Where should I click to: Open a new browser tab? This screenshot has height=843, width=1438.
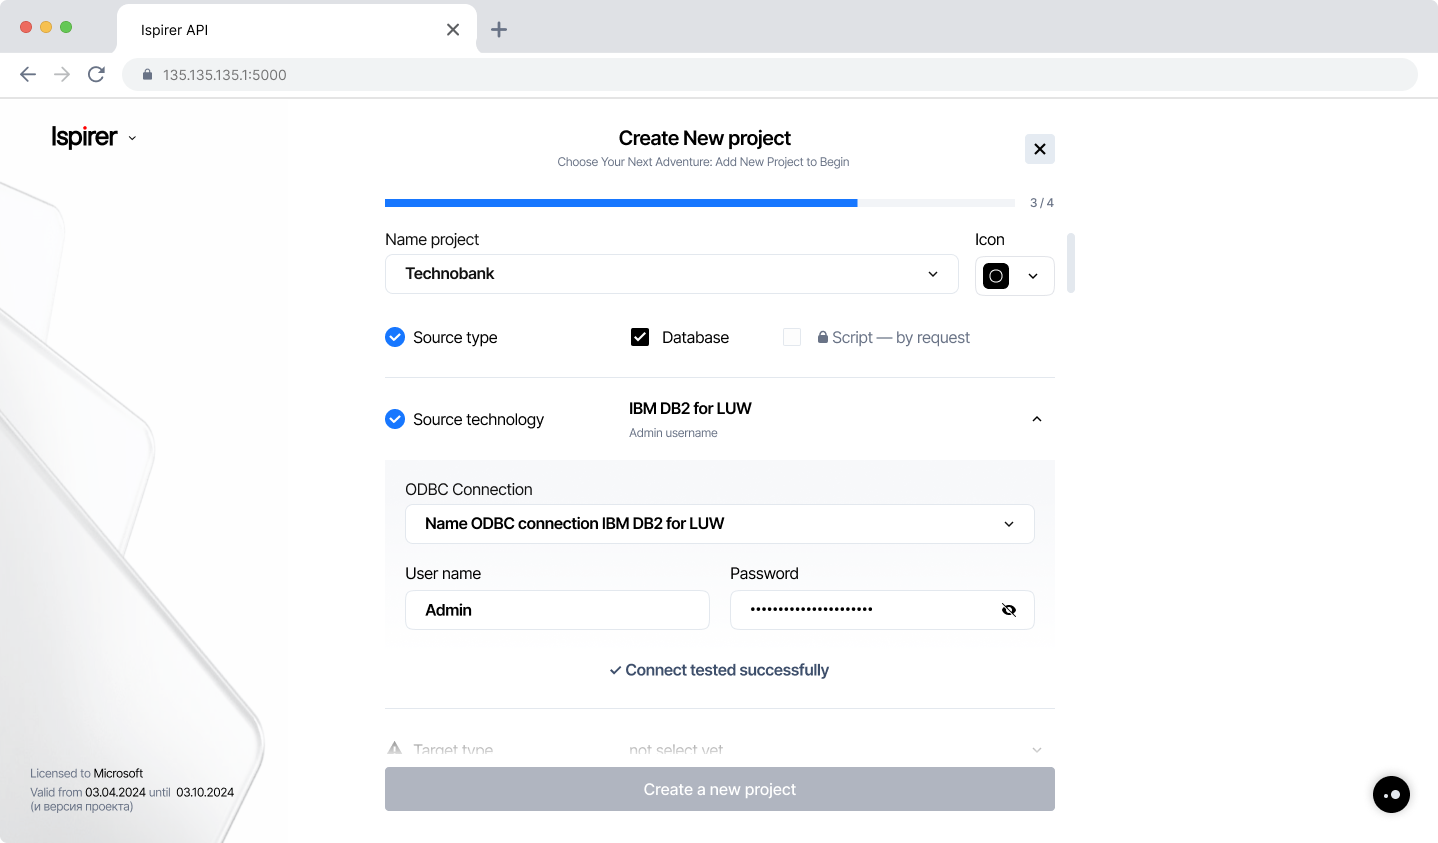[499, 30]
